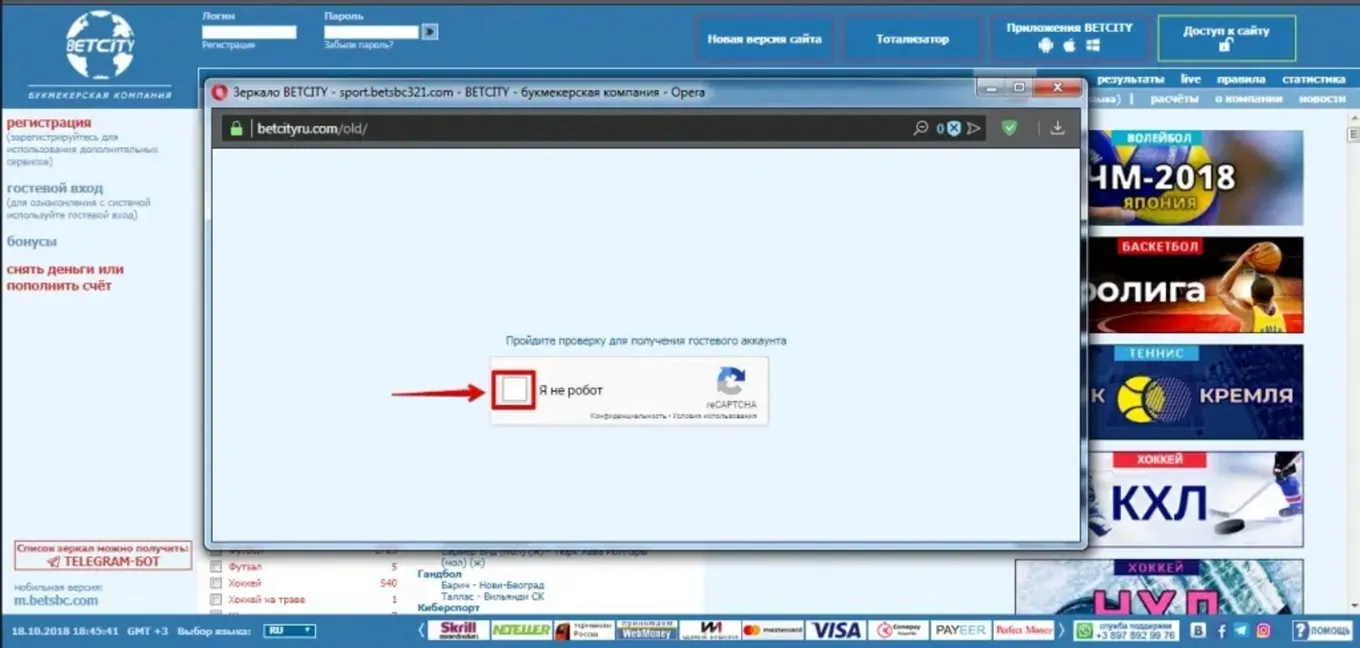
Task: Open the Хоккей КХЛ banner
Action: click(1195, 499)
